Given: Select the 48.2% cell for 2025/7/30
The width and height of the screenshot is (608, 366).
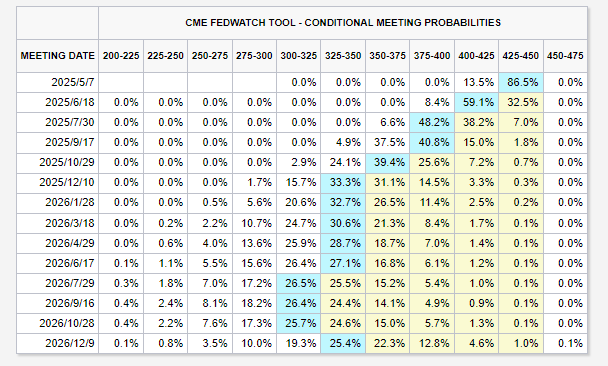Looking at the screenshot, I should pyautogui.click(x=432, y=123).
